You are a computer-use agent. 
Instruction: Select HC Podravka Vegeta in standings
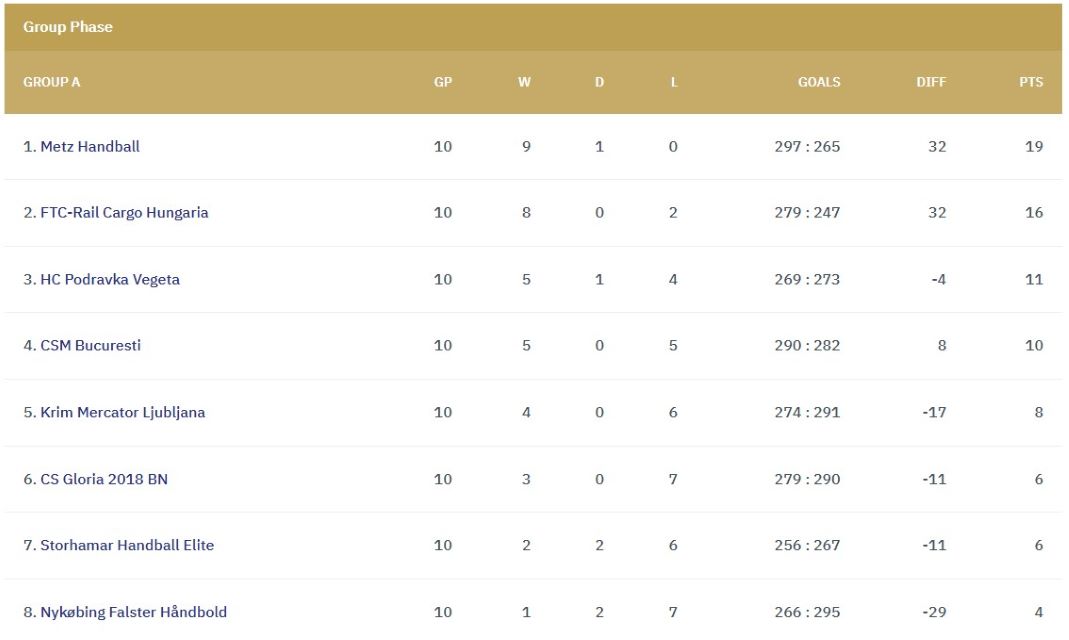tap(109, 280)
